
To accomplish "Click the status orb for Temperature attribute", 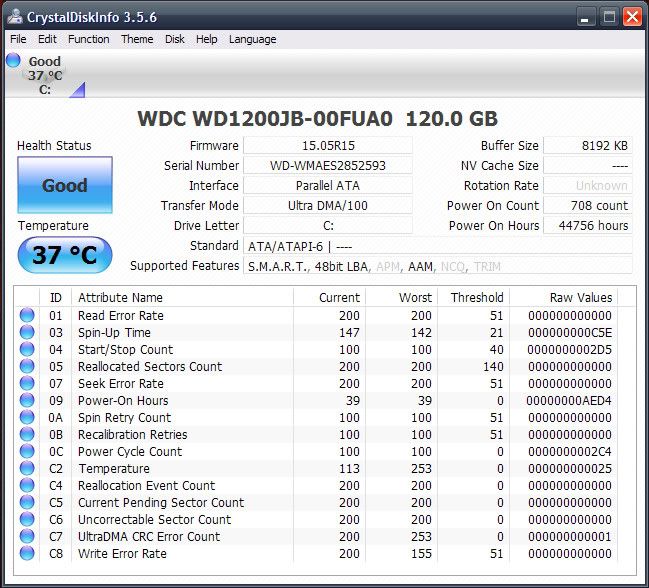I will [27, 468].
